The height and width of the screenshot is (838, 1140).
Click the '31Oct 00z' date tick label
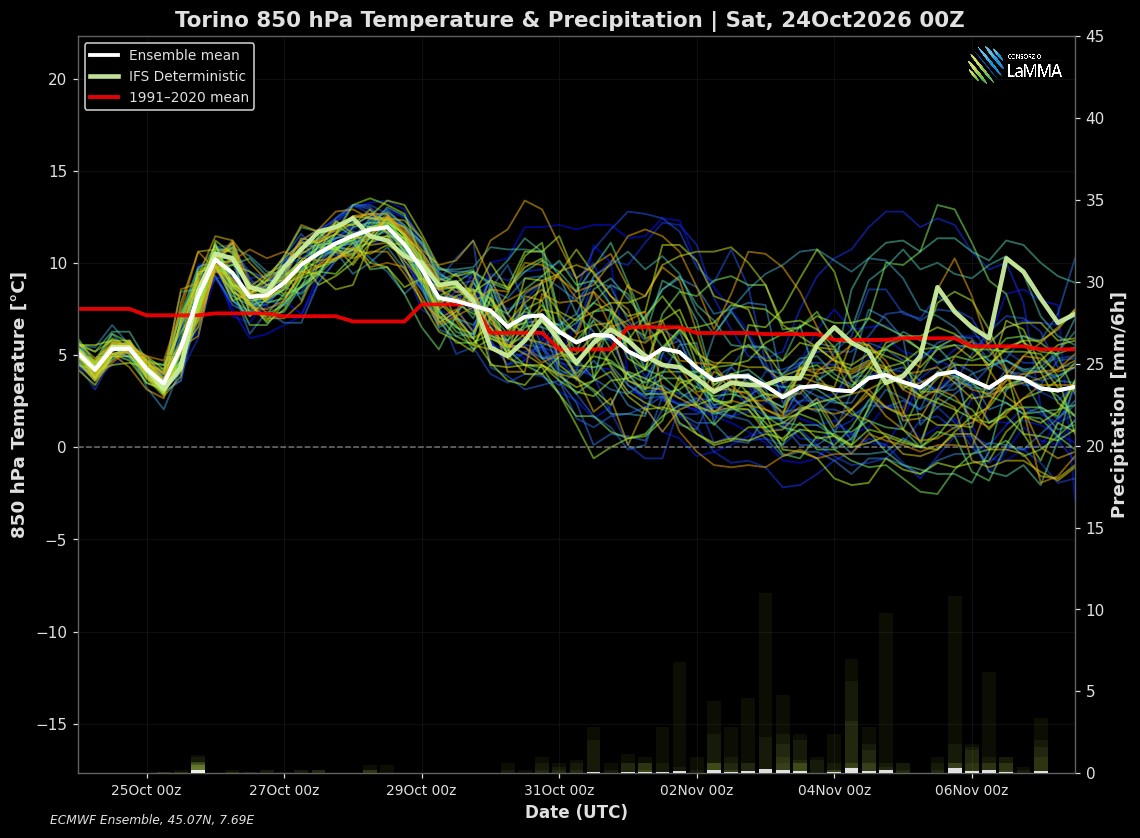click(x=559, y=790)
